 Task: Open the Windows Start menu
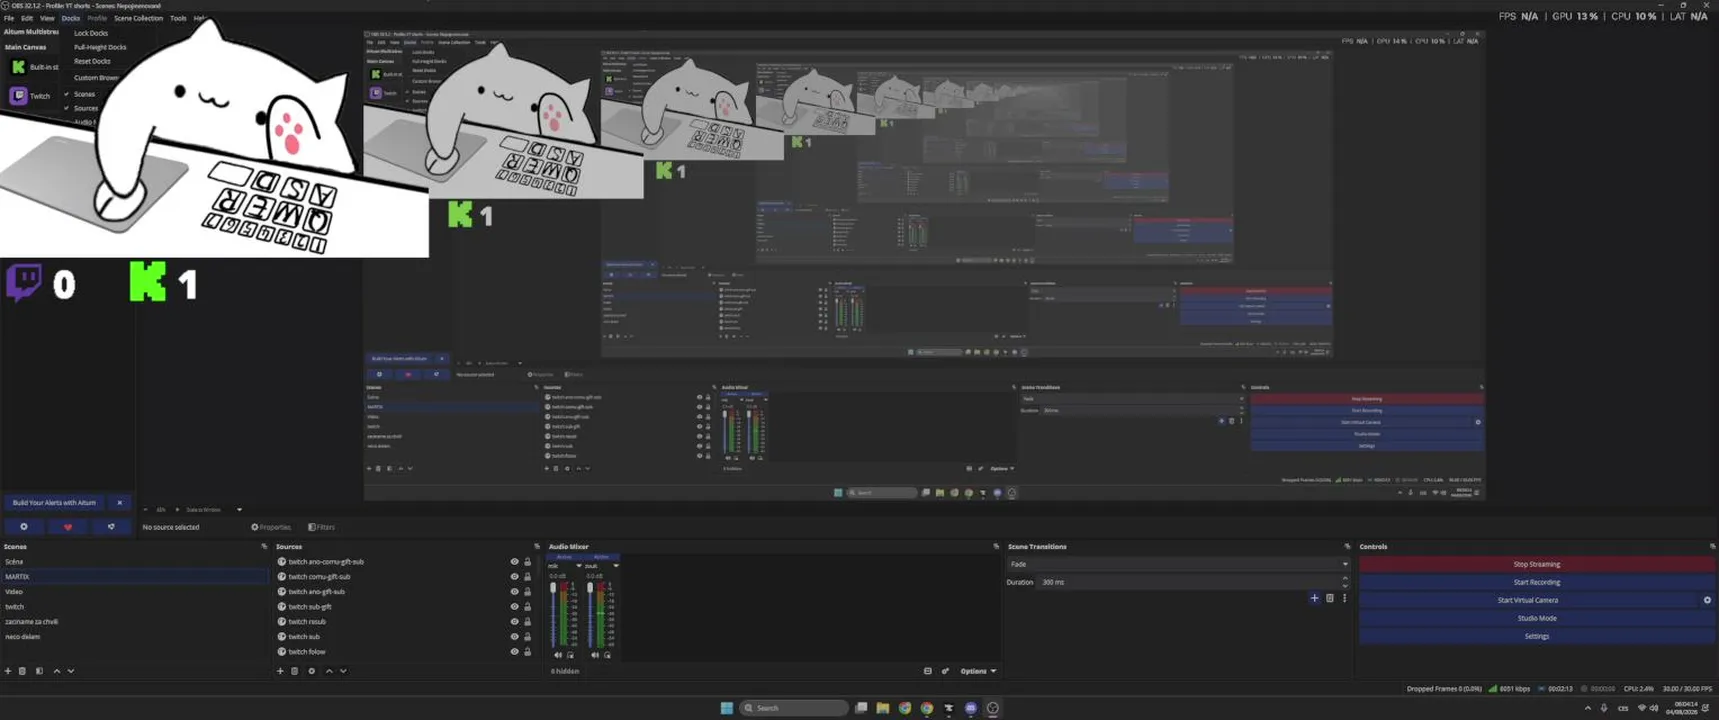pyautogui.click(x=727, y=708)
